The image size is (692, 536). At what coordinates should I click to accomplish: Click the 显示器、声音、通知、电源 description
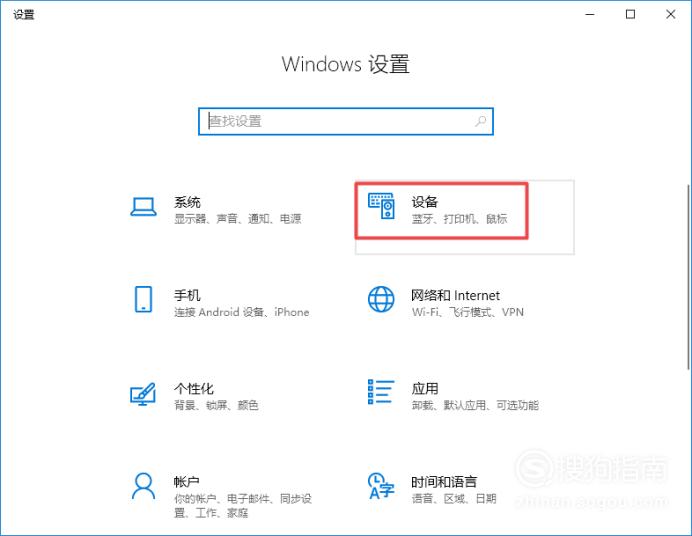(237, 219)
